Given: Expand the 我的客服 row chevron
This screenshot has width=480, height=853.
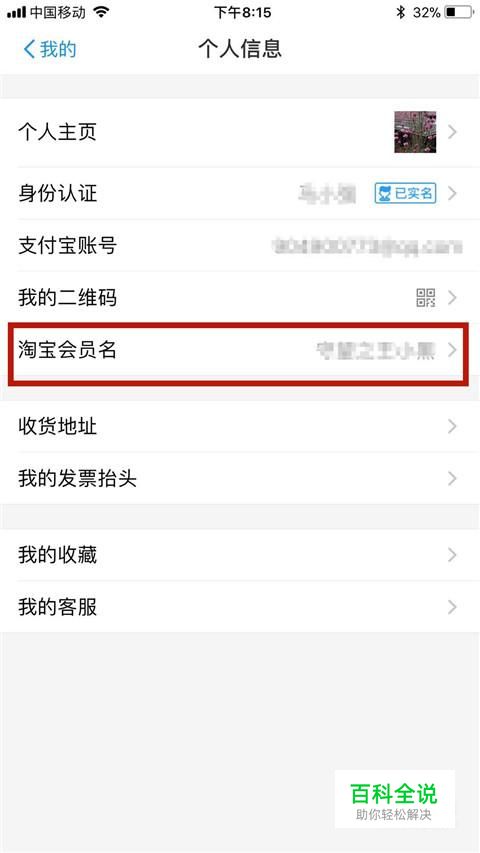Looking at the screenshot, I should [x=452, y=607].
